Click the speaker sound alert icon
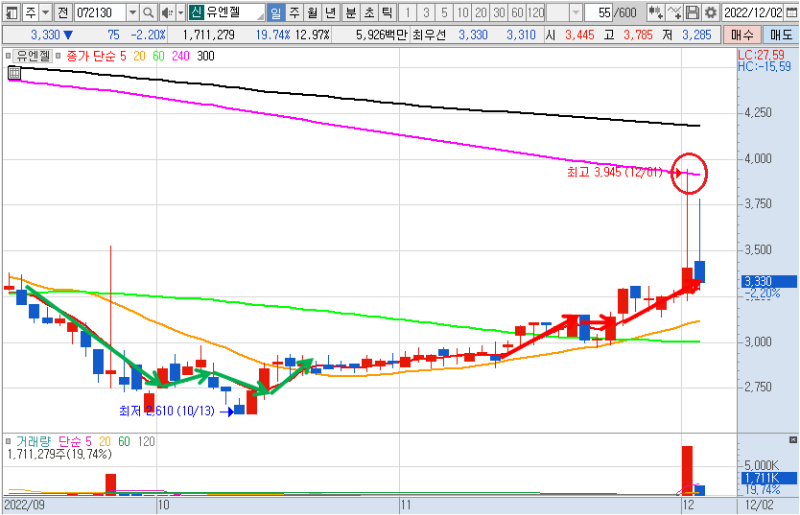800x515 pixels. point(166,12)
